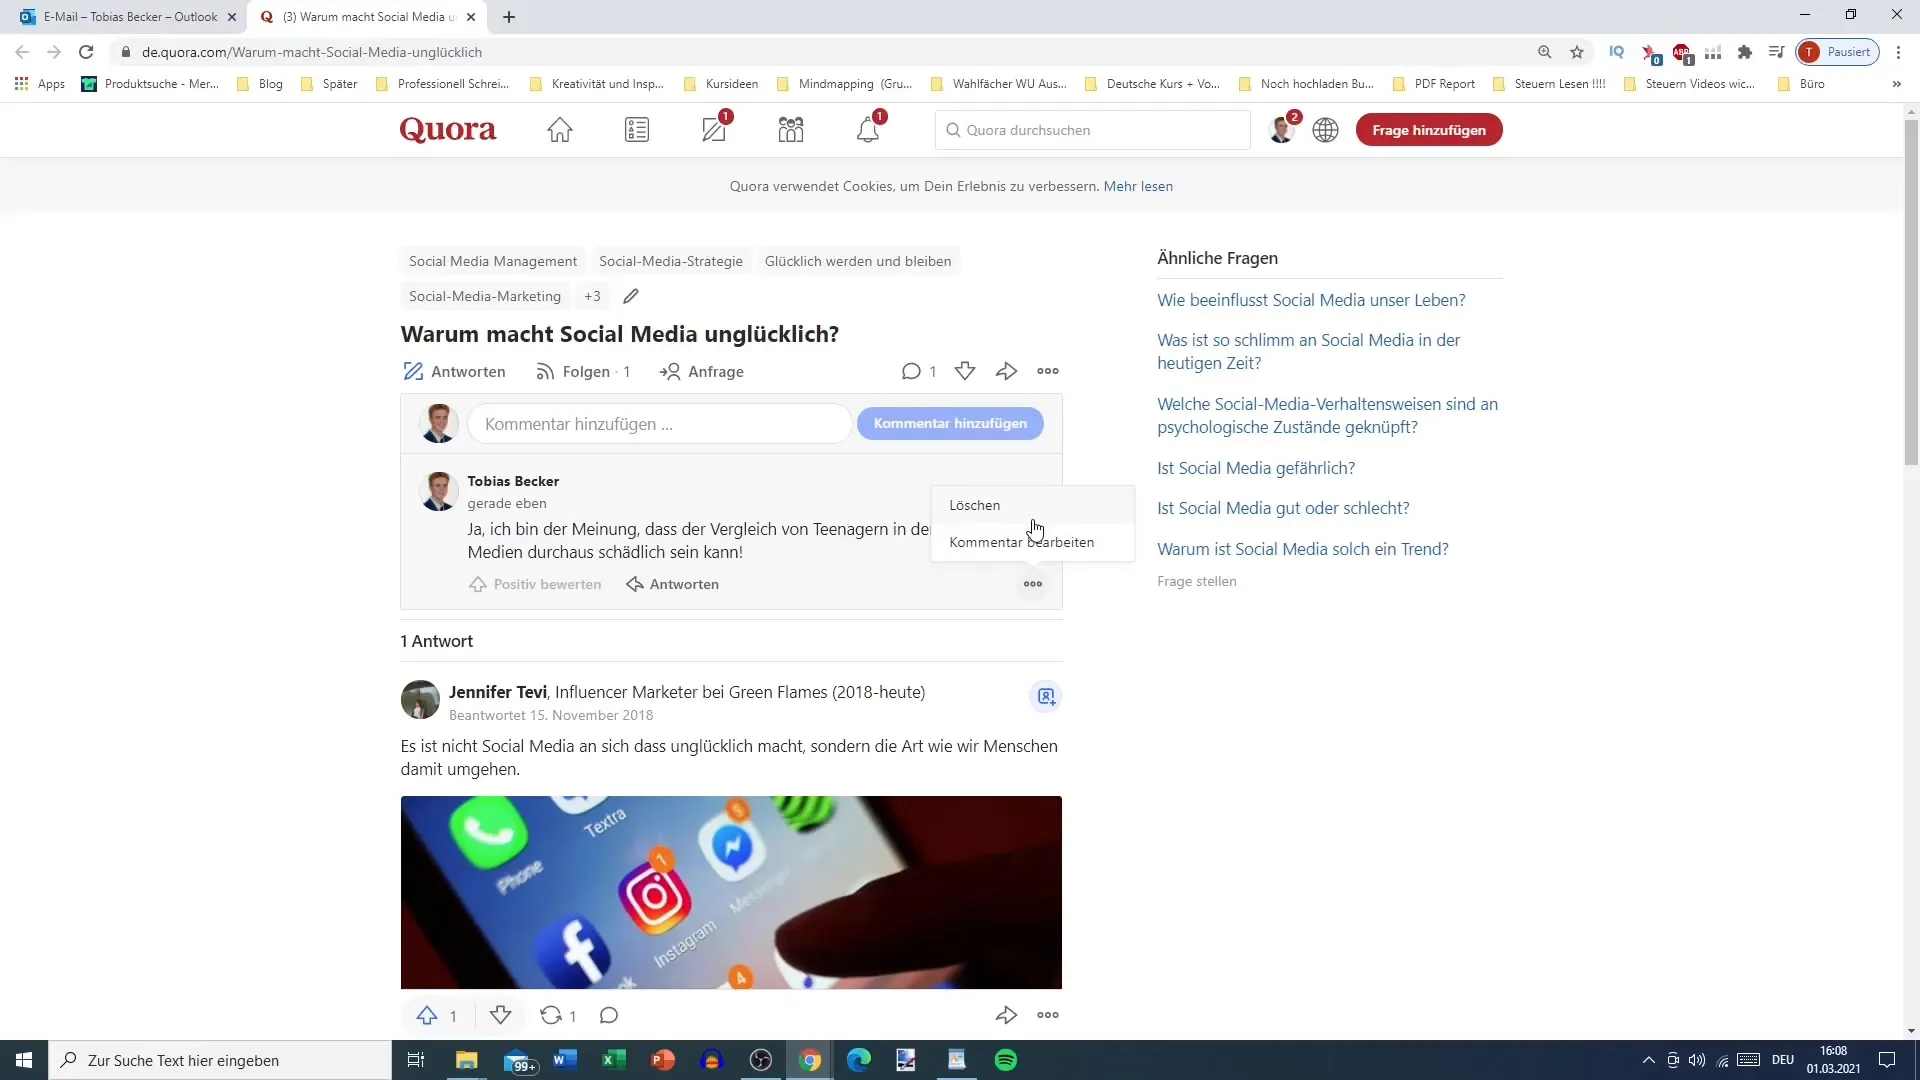Click Frage hinzufügen button

[x=1429, y=130]
